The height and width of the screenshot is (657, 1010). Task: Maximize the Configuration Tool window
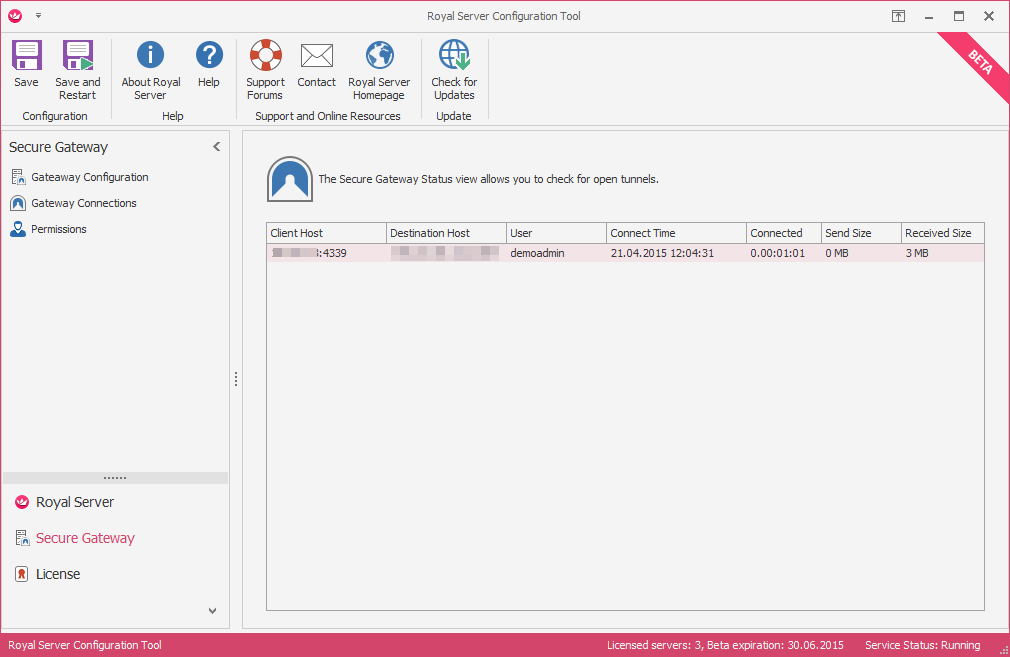click(x=959, y=16)
